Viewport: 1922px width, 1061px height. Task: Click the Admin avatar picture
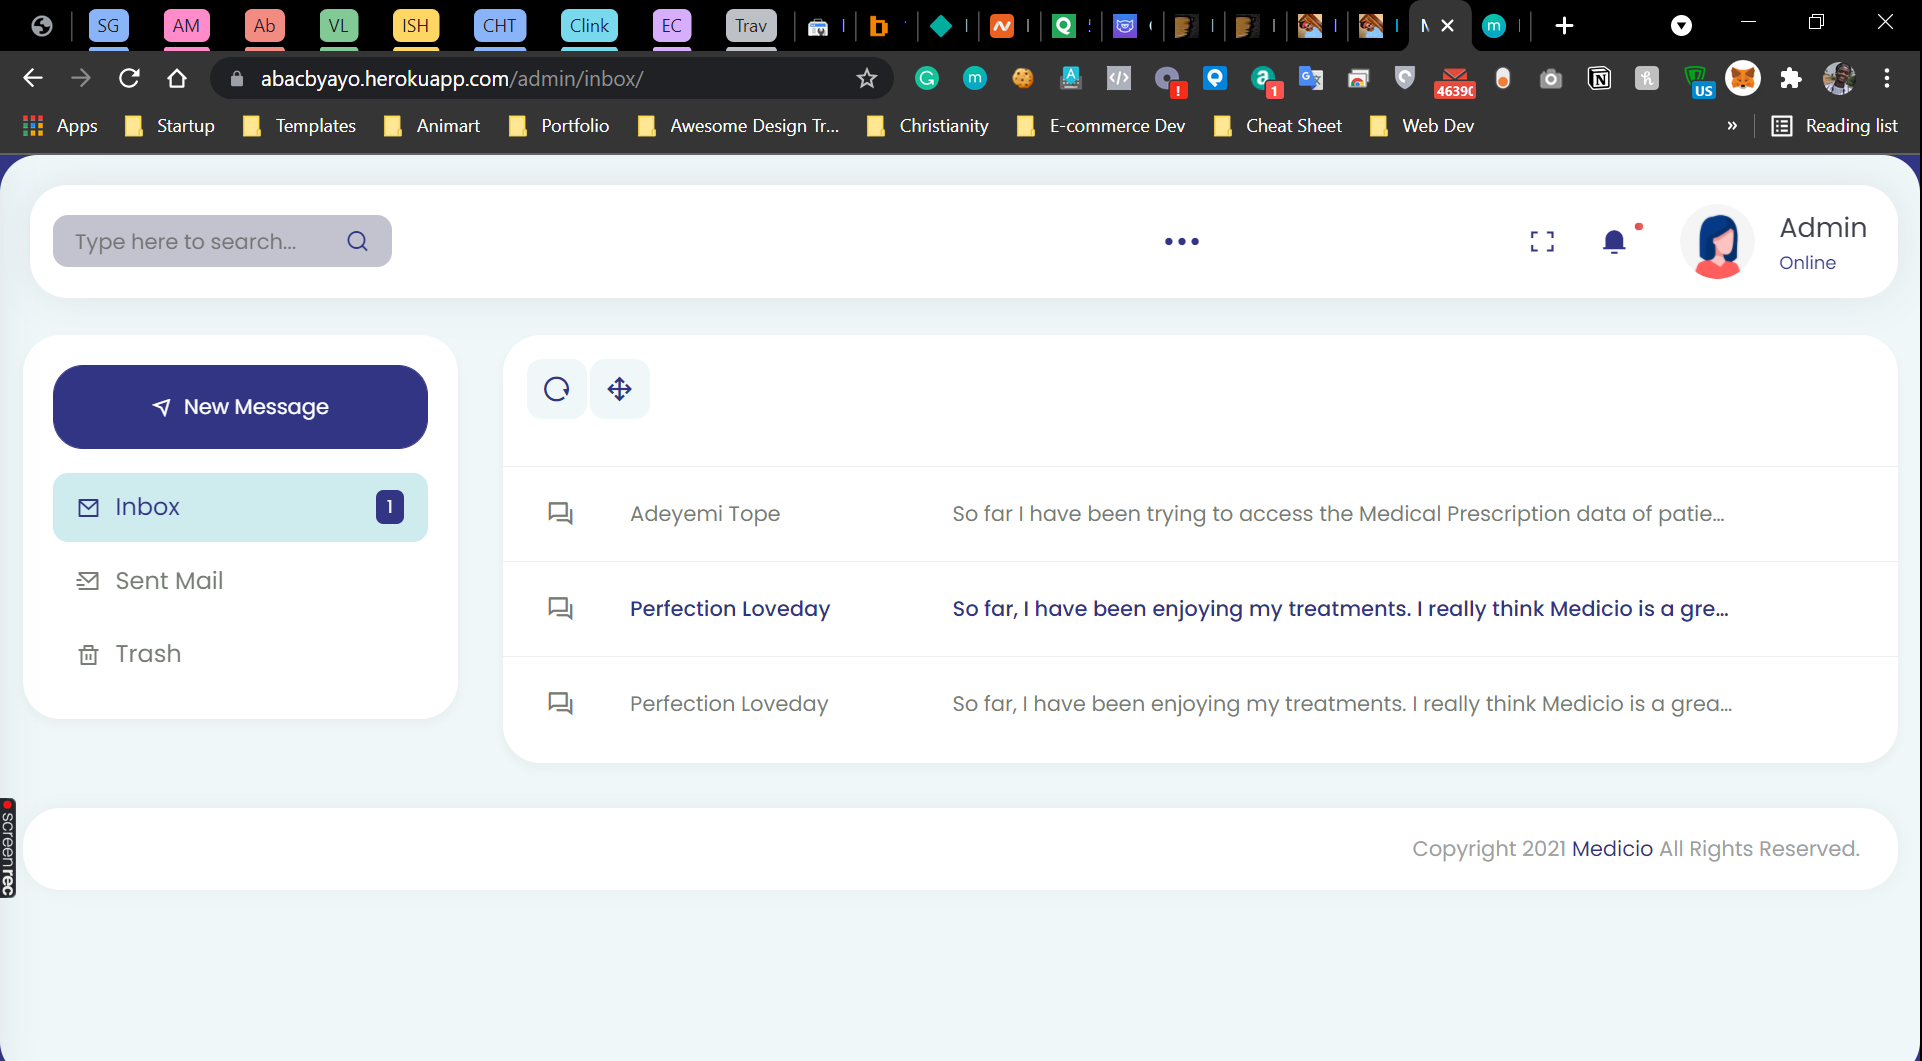[x=1718, y=242]
